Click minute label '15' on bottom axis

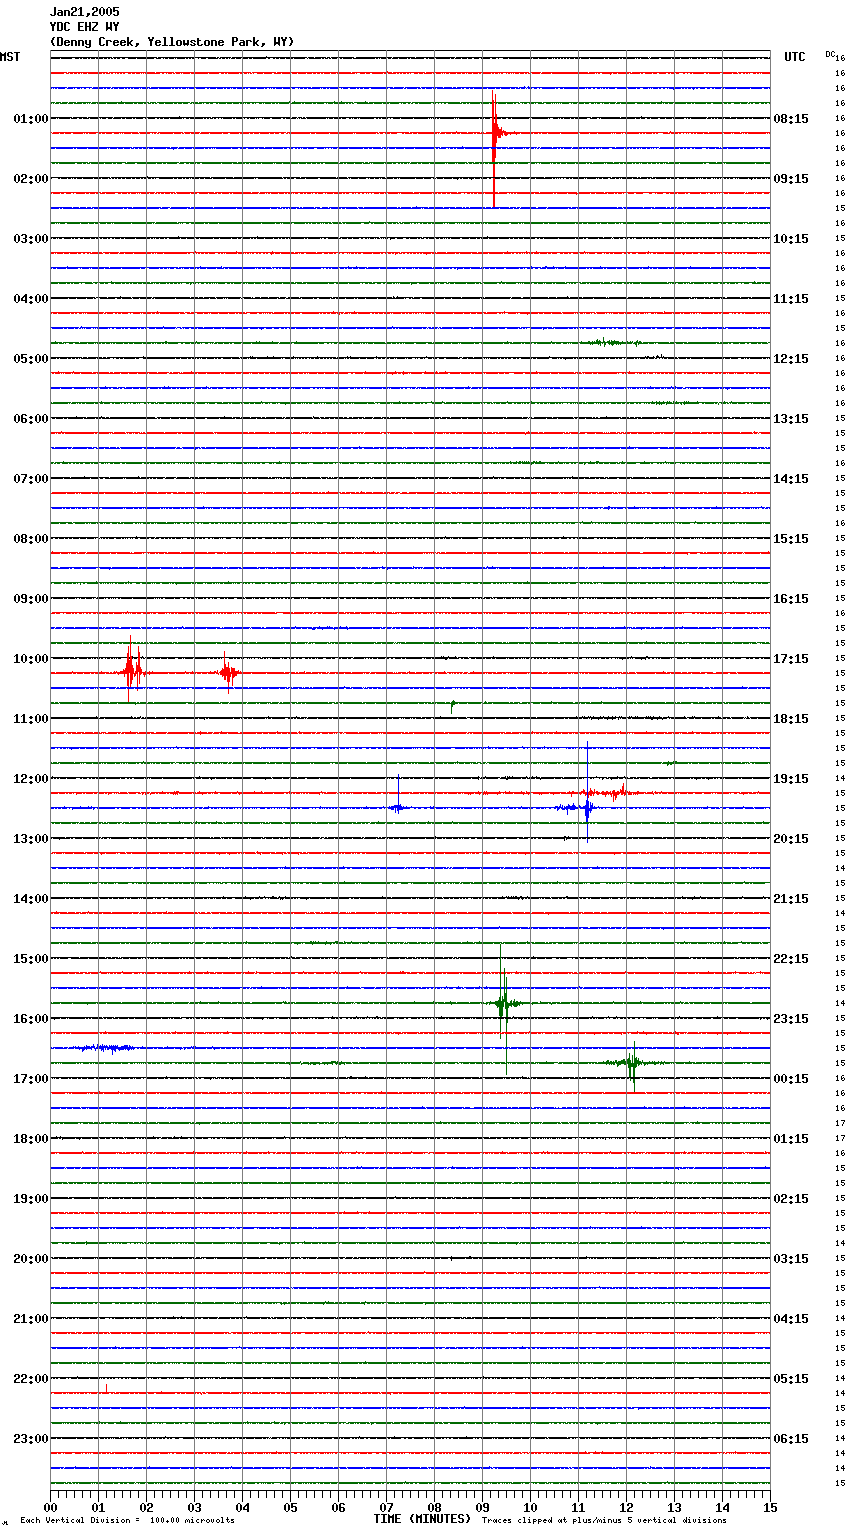770,1507
